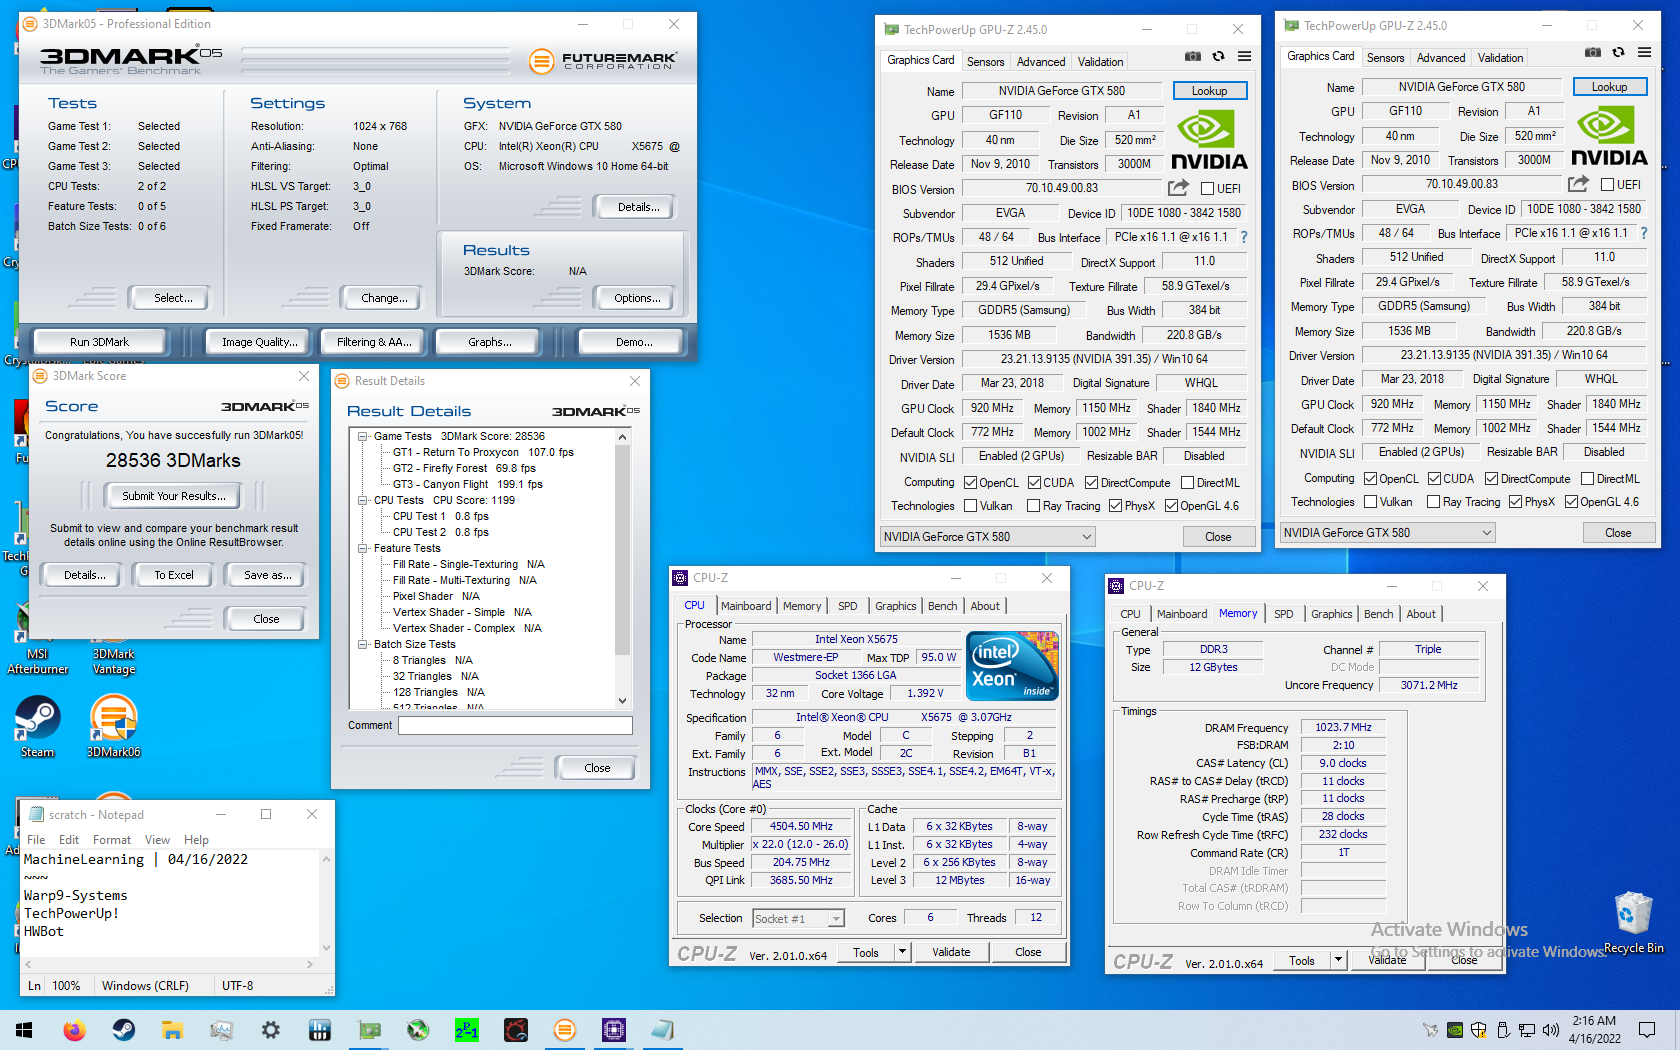Open SPD tab in right CPU-Z window
This screenshot has height=1050, width=1680.
coord(1284,614)
